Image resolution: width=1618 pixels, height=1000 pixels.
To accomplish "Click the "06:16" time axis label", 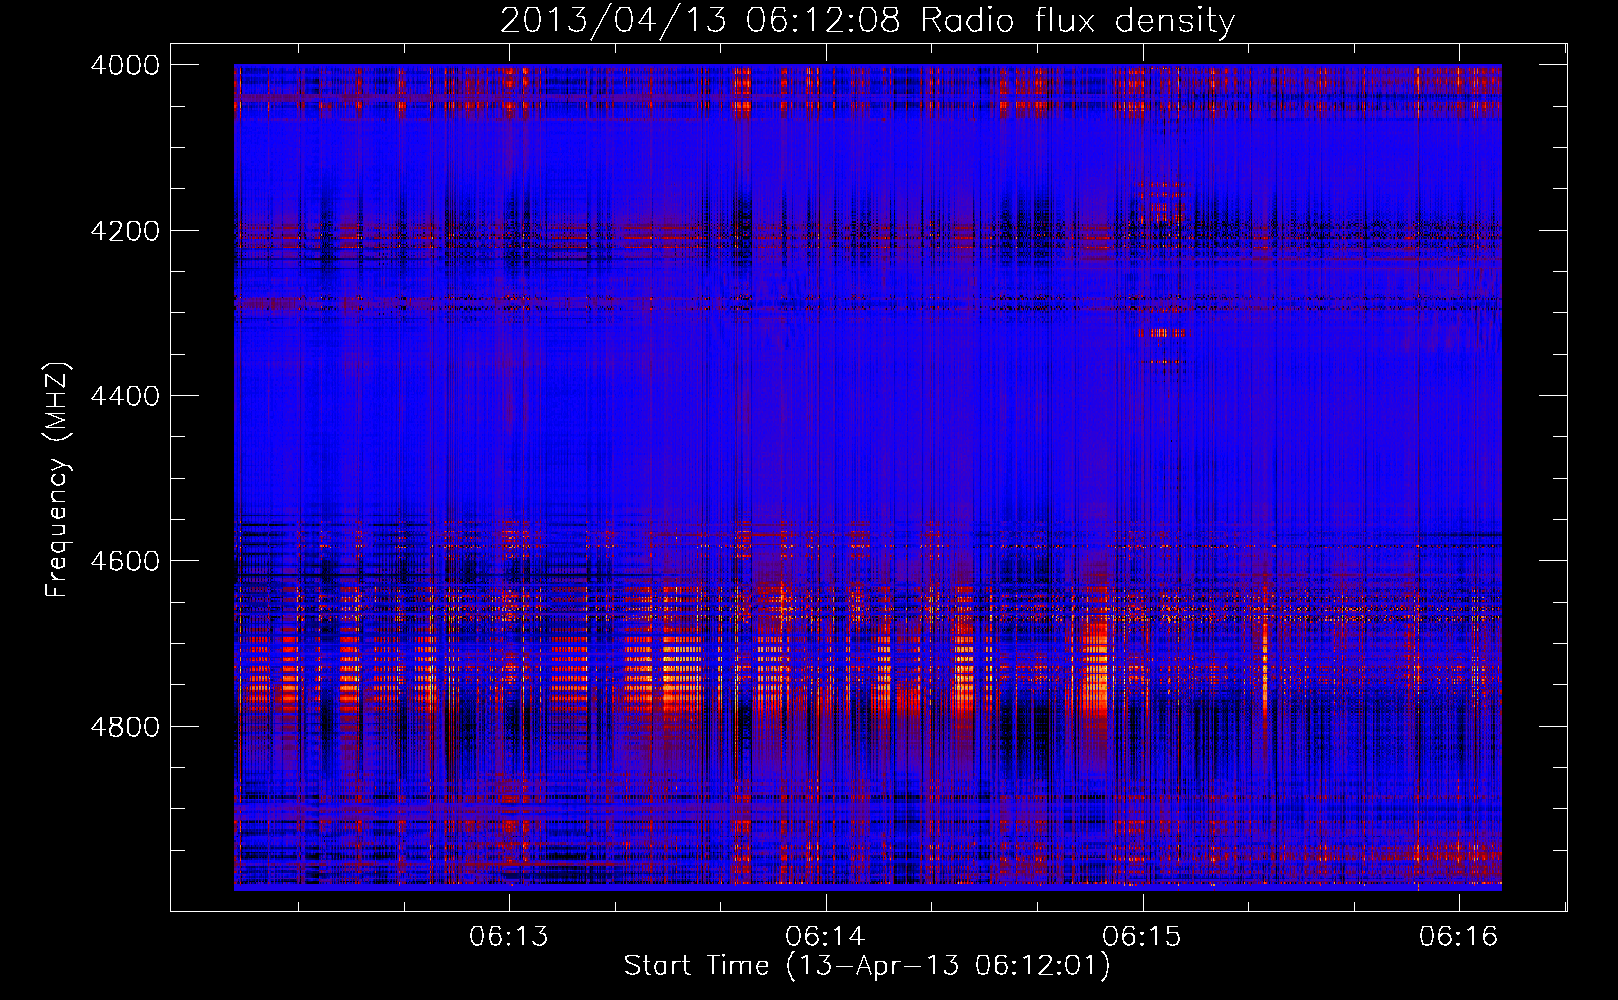I will (1459, 936).
